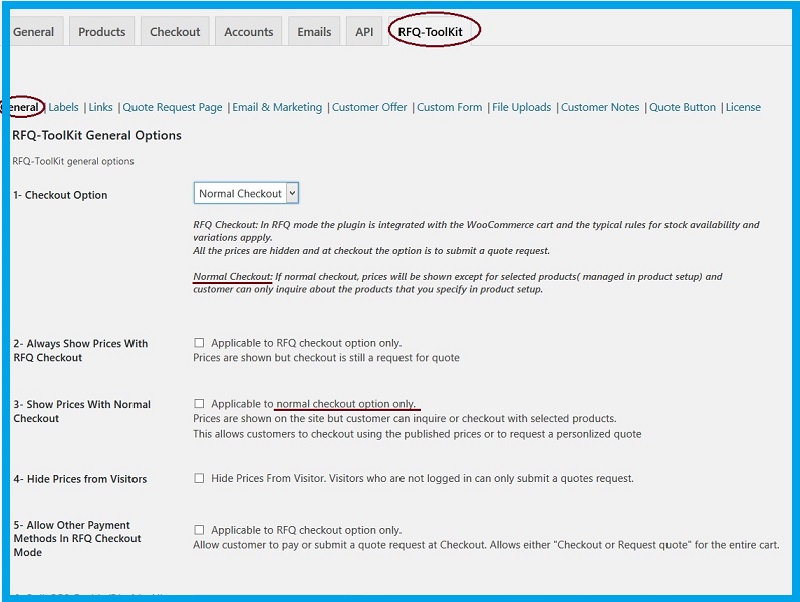Go to File Uploads settings

[x=521, y=107]
